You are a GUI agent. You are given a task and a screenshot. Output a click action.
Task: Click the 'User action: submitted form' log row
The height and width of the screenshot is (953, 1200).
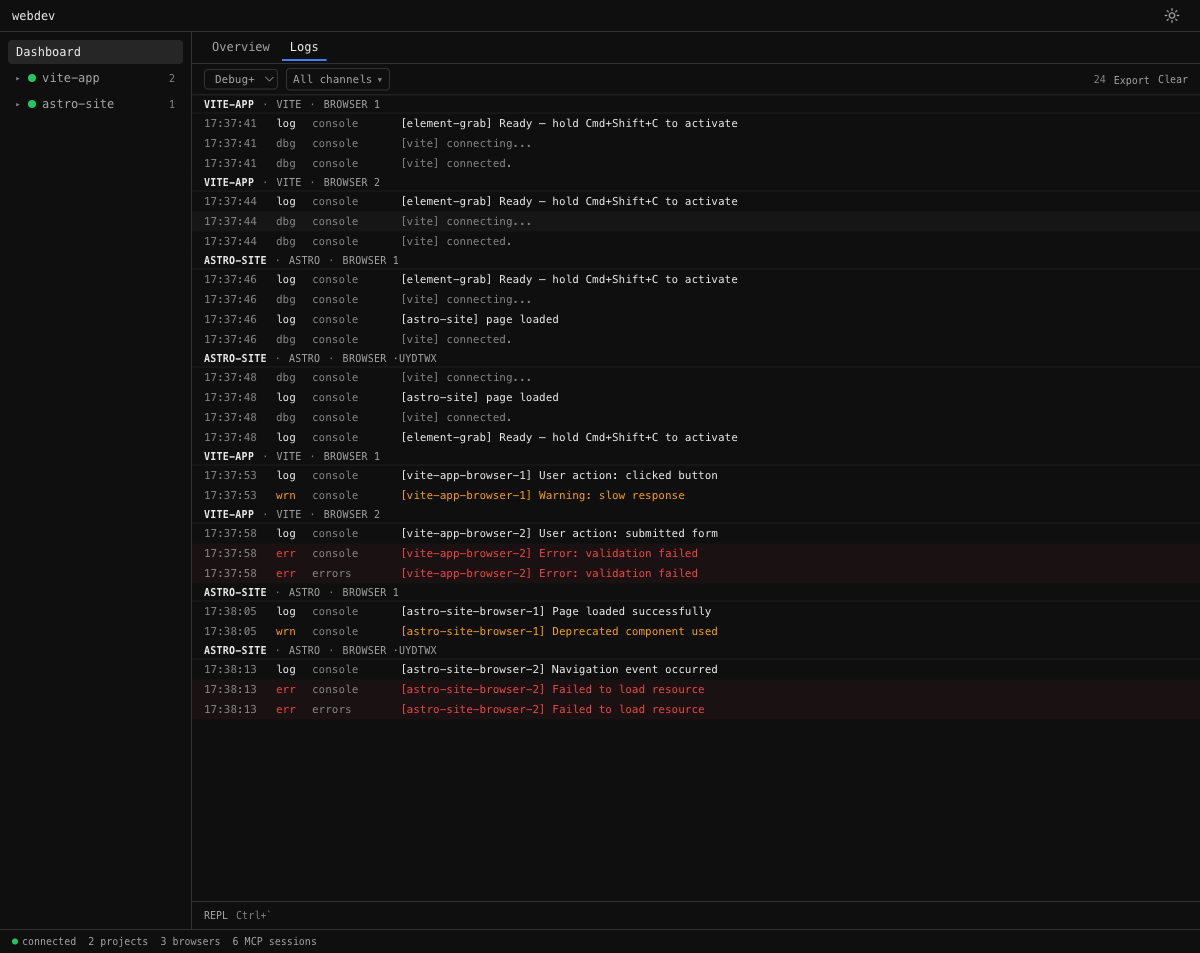point(696,533)
